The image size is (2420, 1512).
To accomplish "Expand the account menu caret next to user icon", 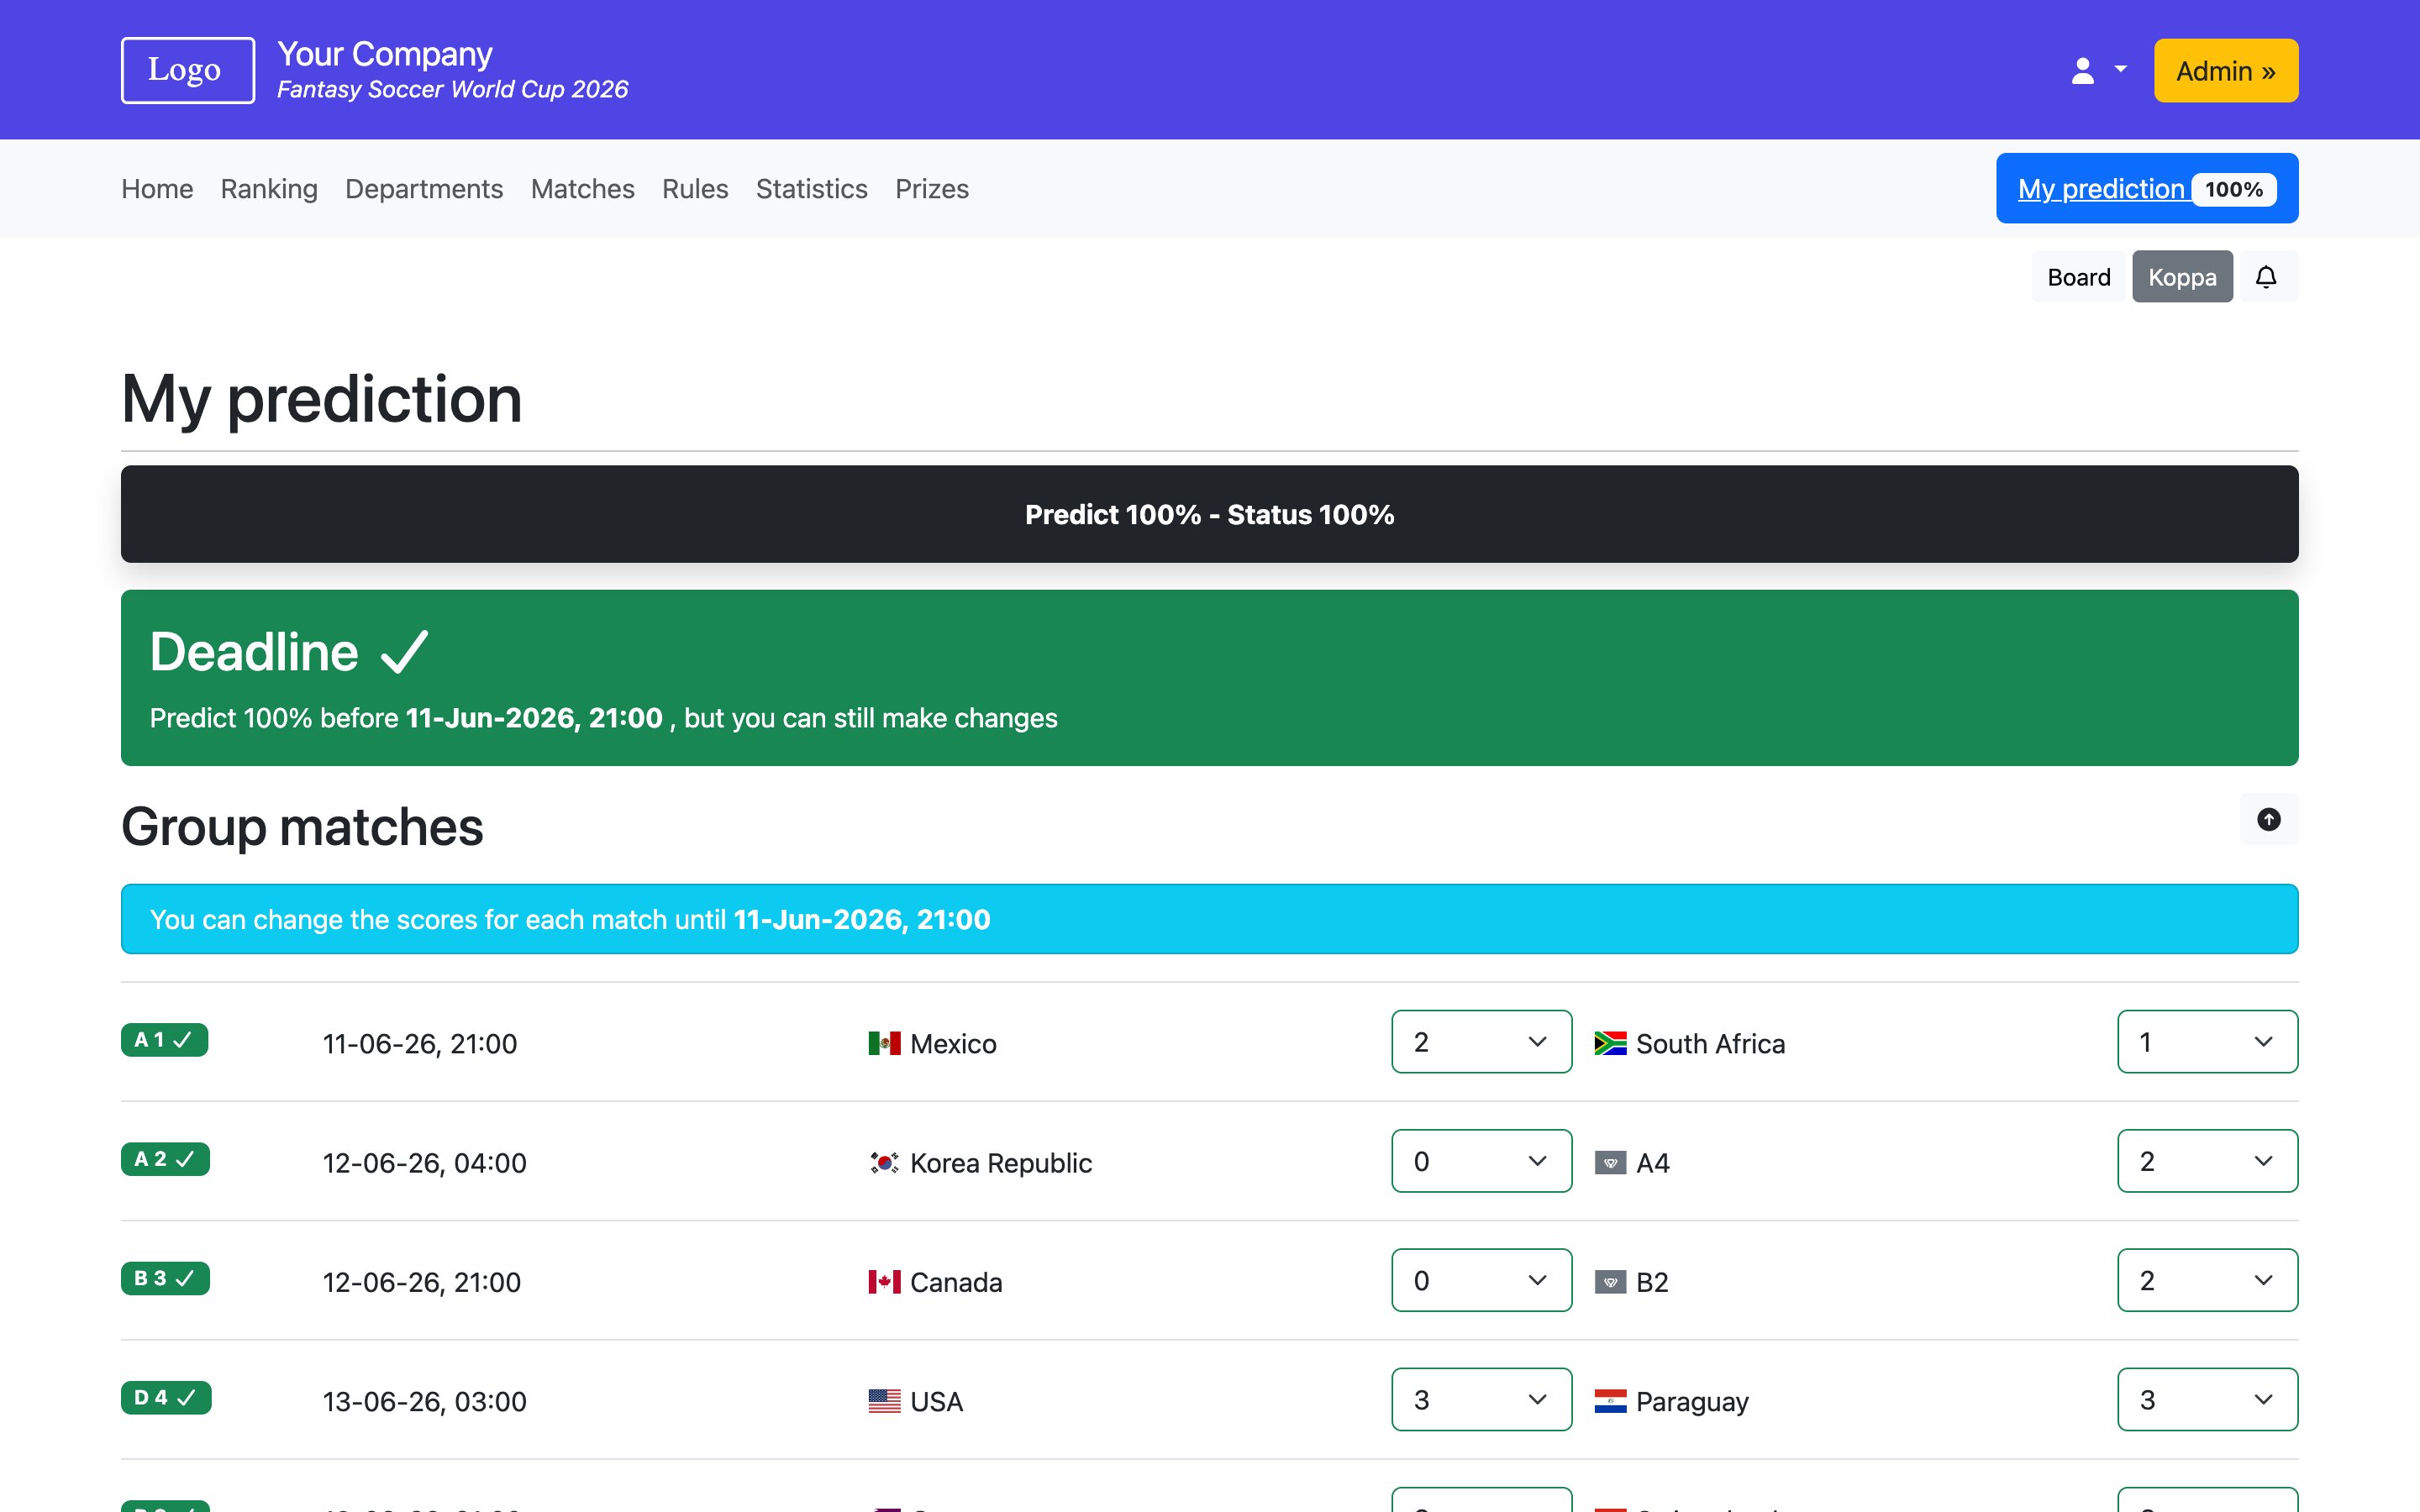I will (x=2119, y=70).
